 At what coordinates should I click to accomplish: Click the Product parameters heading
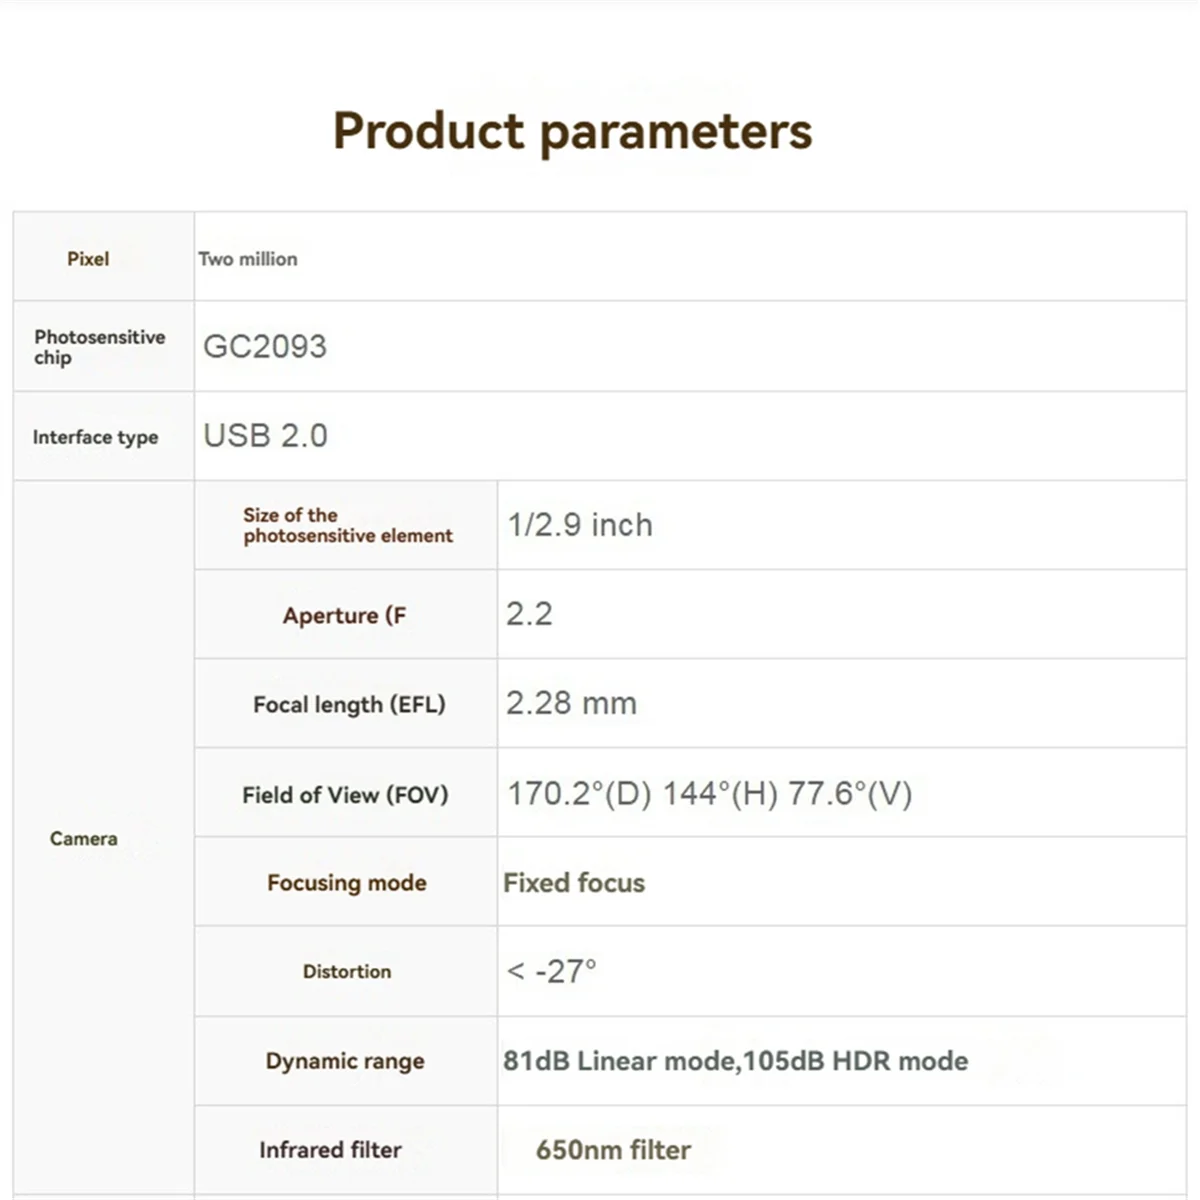pyautogui.click(x=572, y=131)
